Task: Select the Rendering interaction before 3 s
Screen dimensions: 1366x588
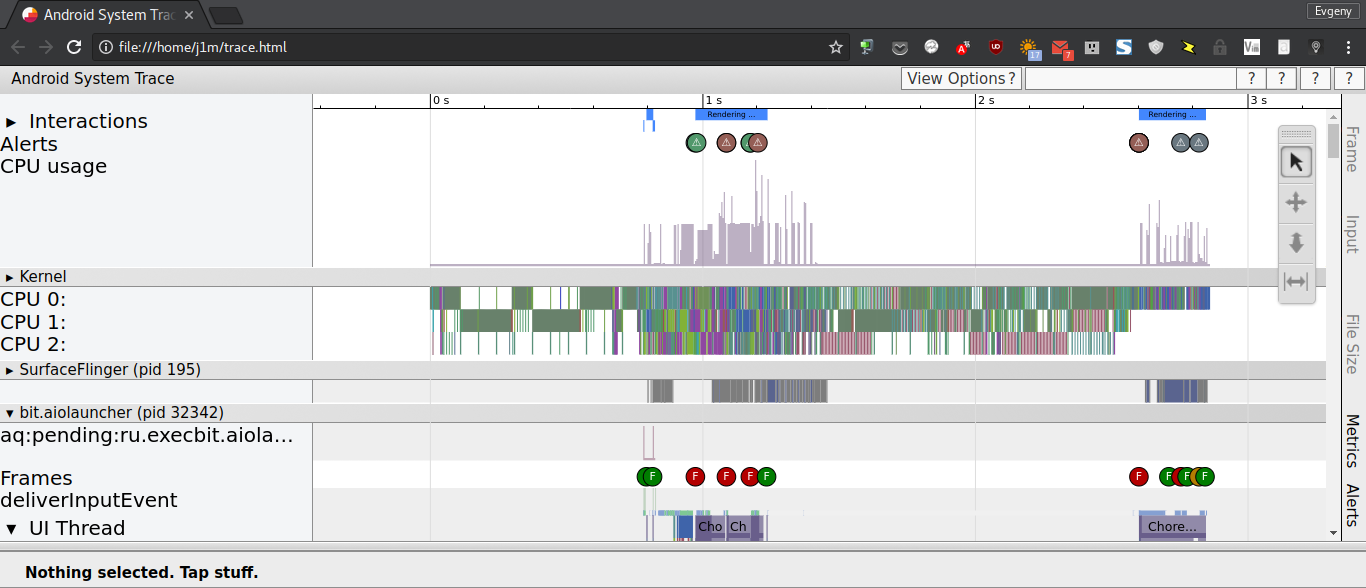Action: [1172, 114]
